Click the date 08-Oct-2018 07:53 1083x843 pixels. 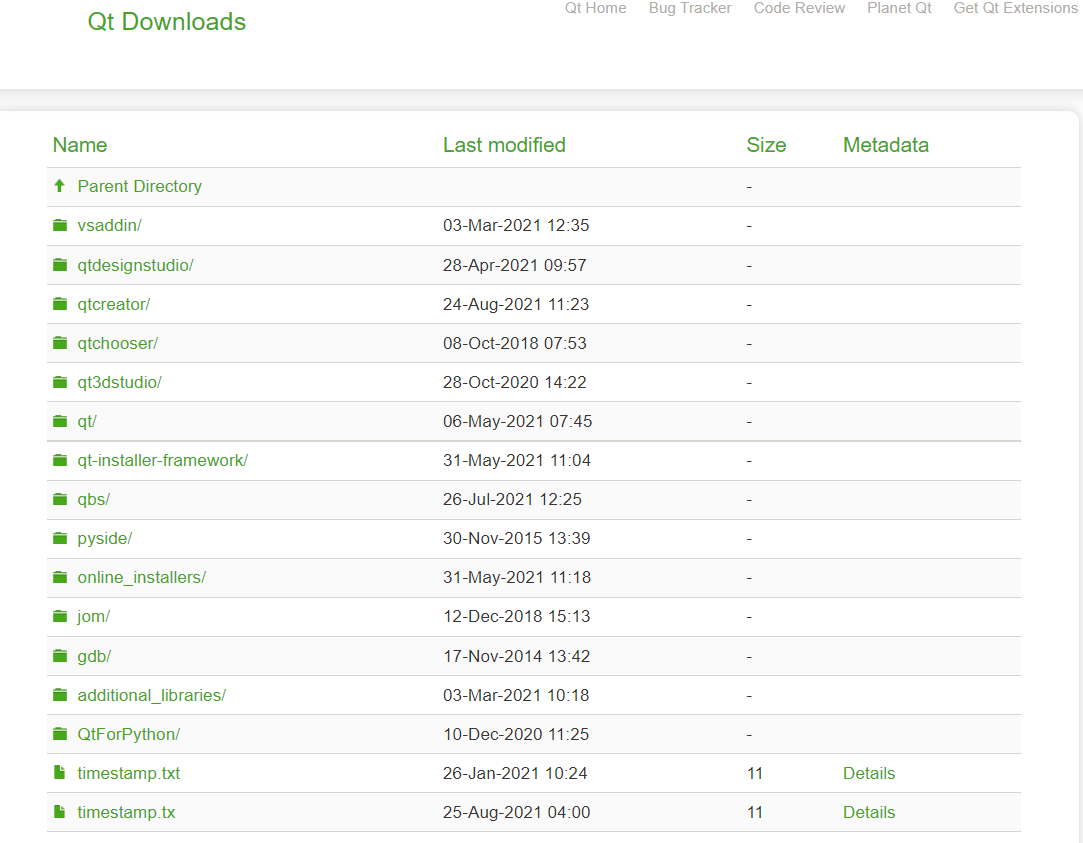coord(515,343)
